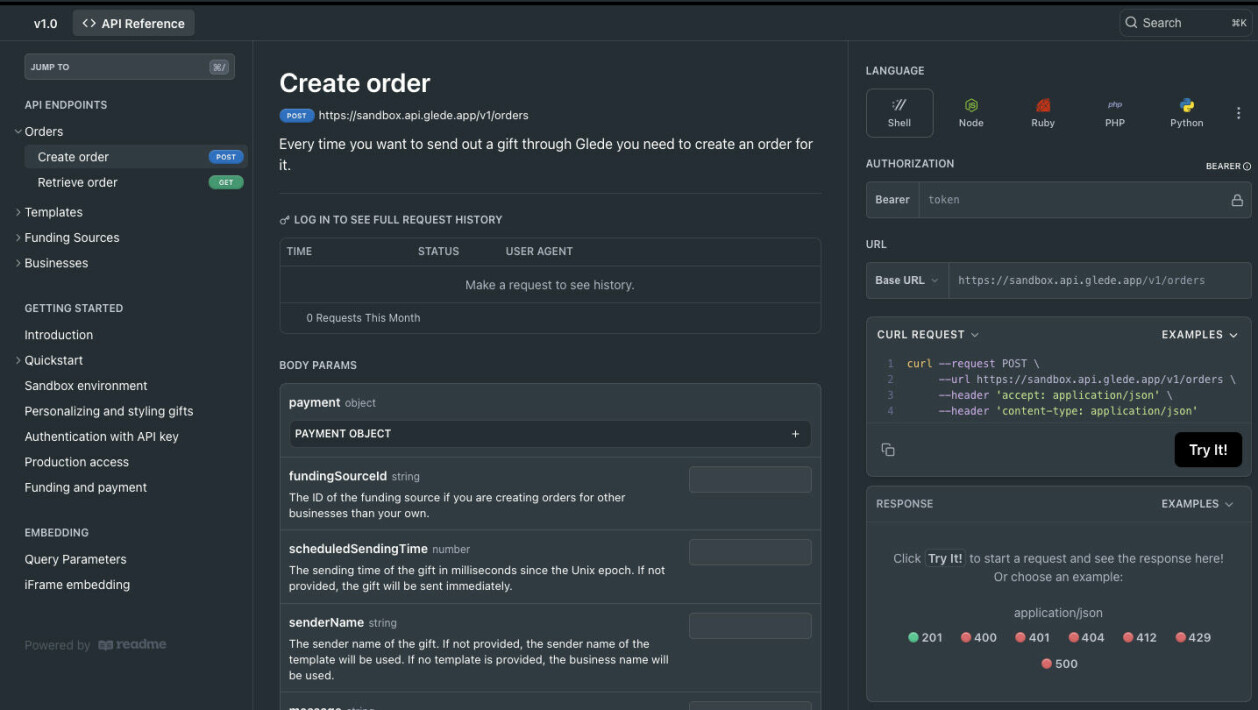Open the Funding and payment page
Screen dimensions: 1258x710
[x=86, y=488]
